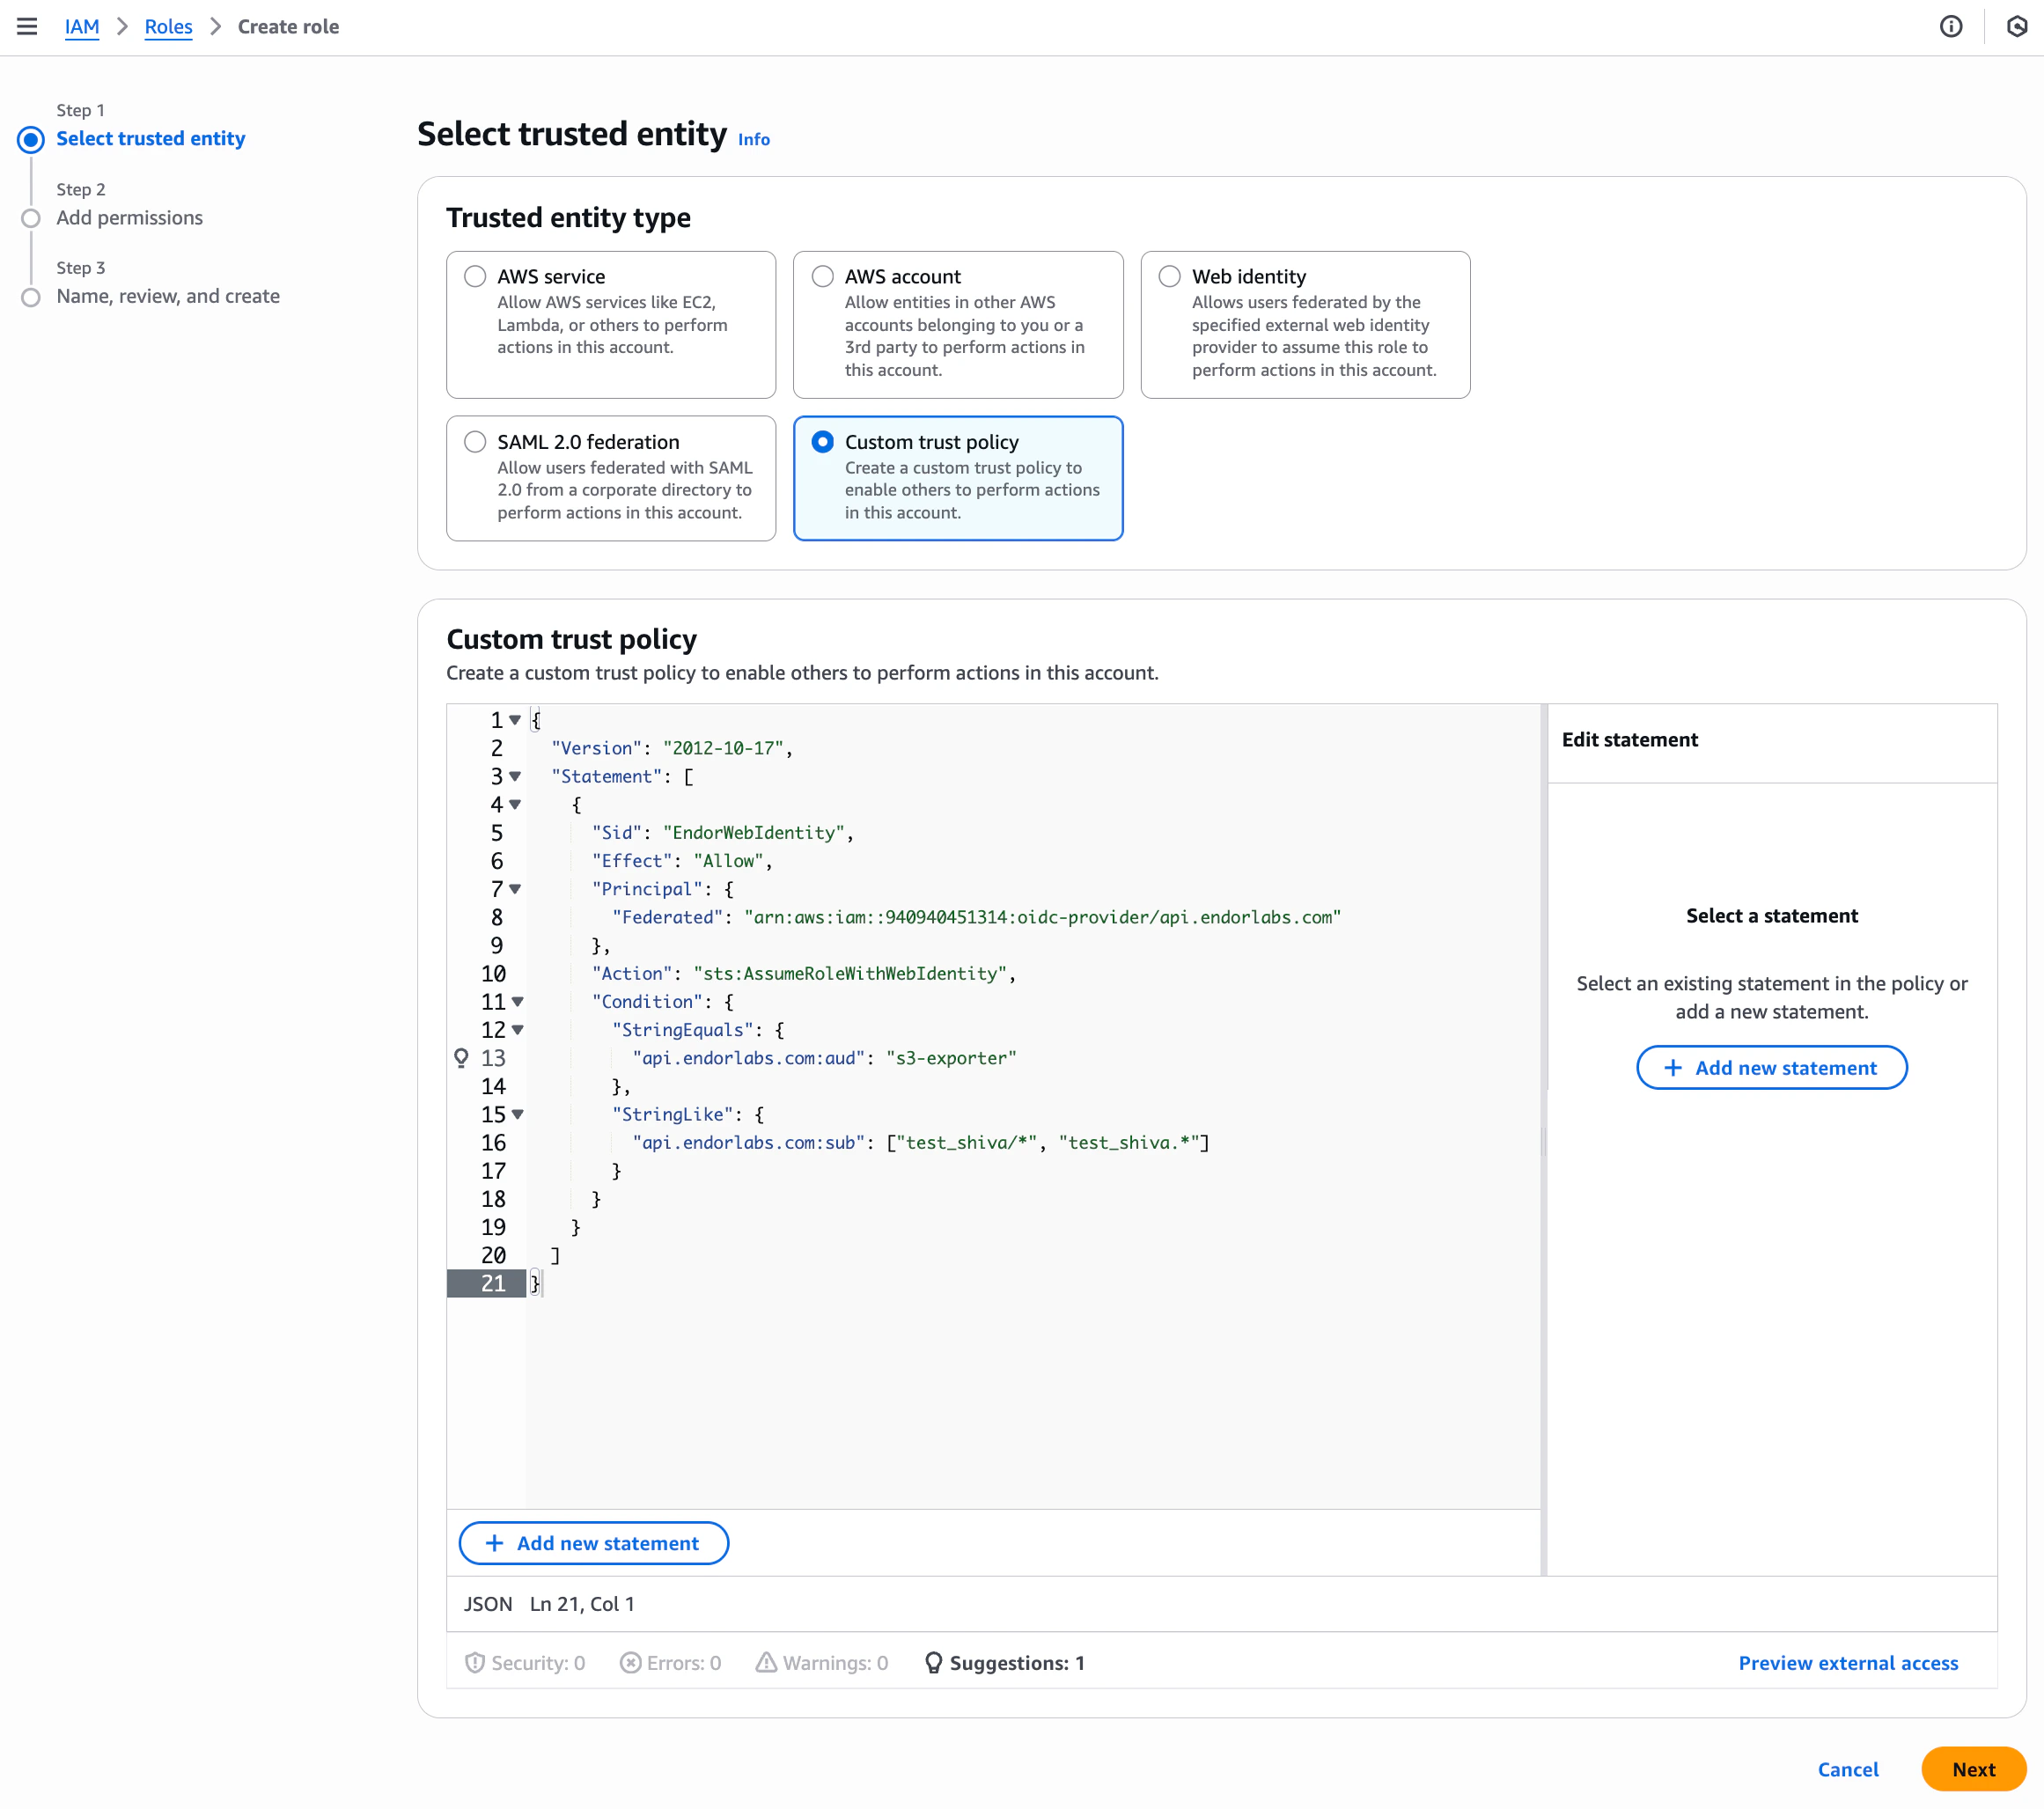Choose SAML 2.0 federation entity type
The image size is (2044, 1809).
(x=475, y=442)
